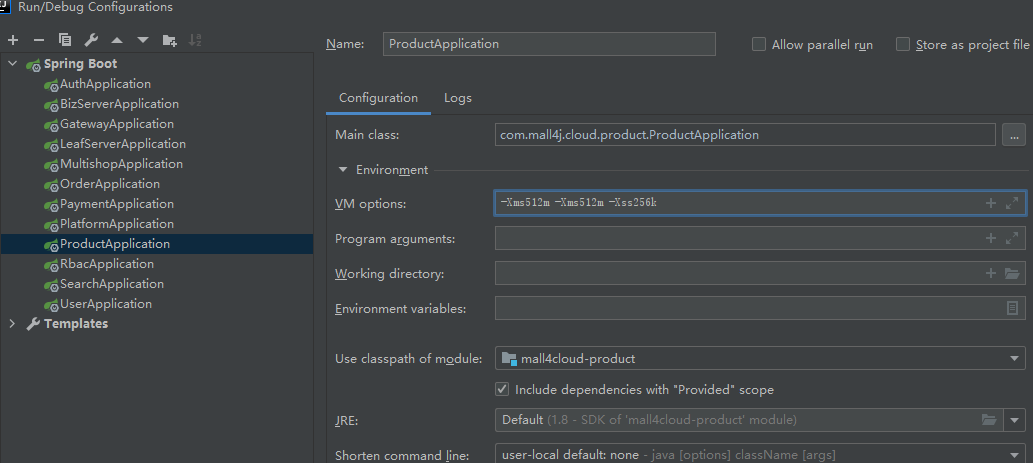Screen dimensions: 1033x463
Task: Collapse the Spring Boot tree node
Action: pos(13,64)
